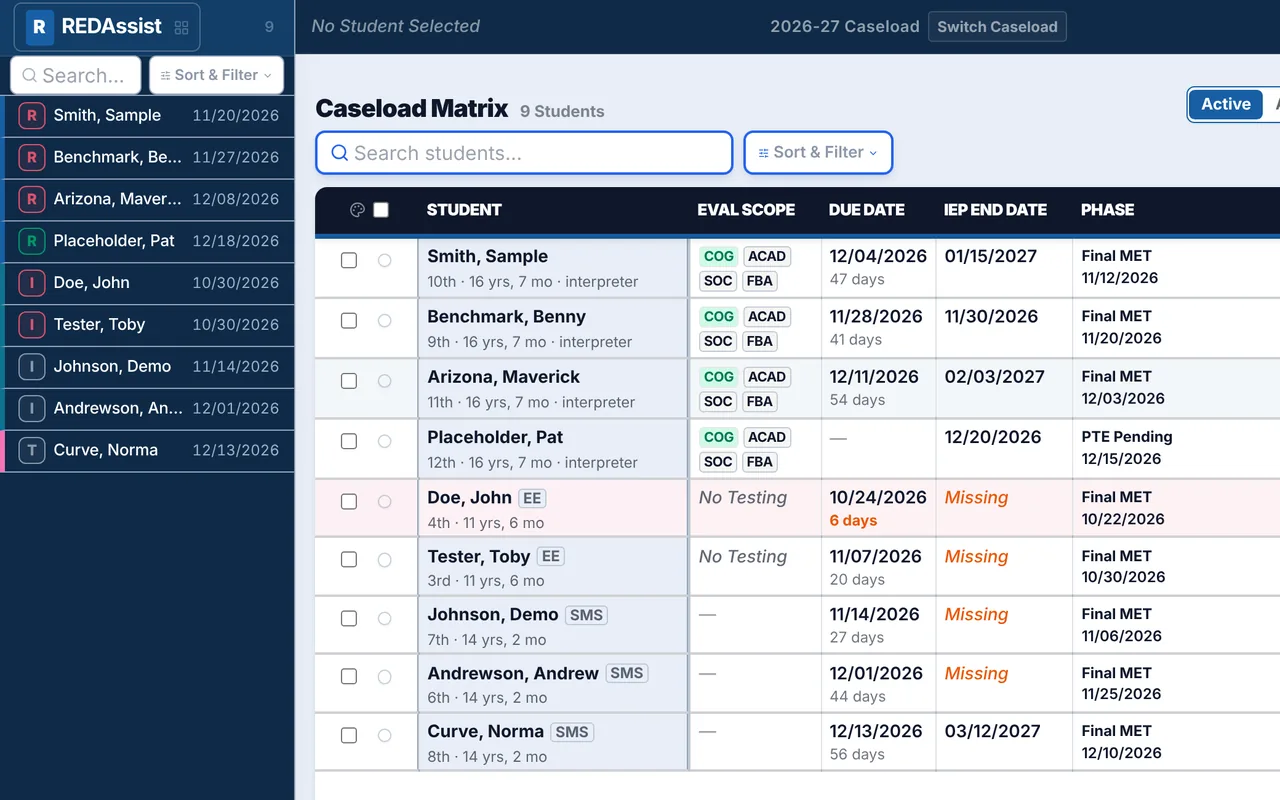Screen dimensions: 1280x800
Task: Click the EVAL SCOPE column header
Action: pyautogui.click(x=746, y=210)
